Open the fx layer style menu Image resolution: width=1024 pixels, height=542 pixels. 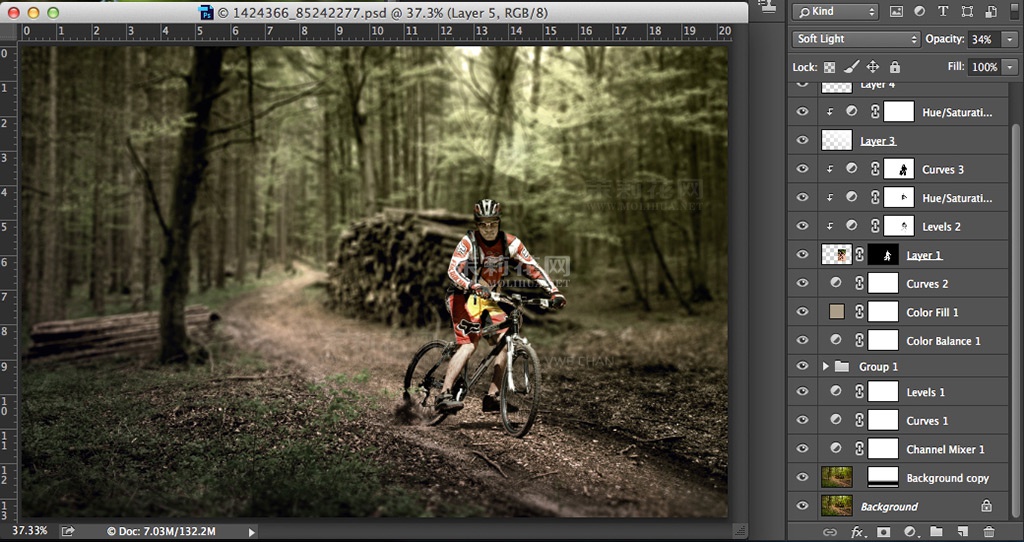pos(857,532)
